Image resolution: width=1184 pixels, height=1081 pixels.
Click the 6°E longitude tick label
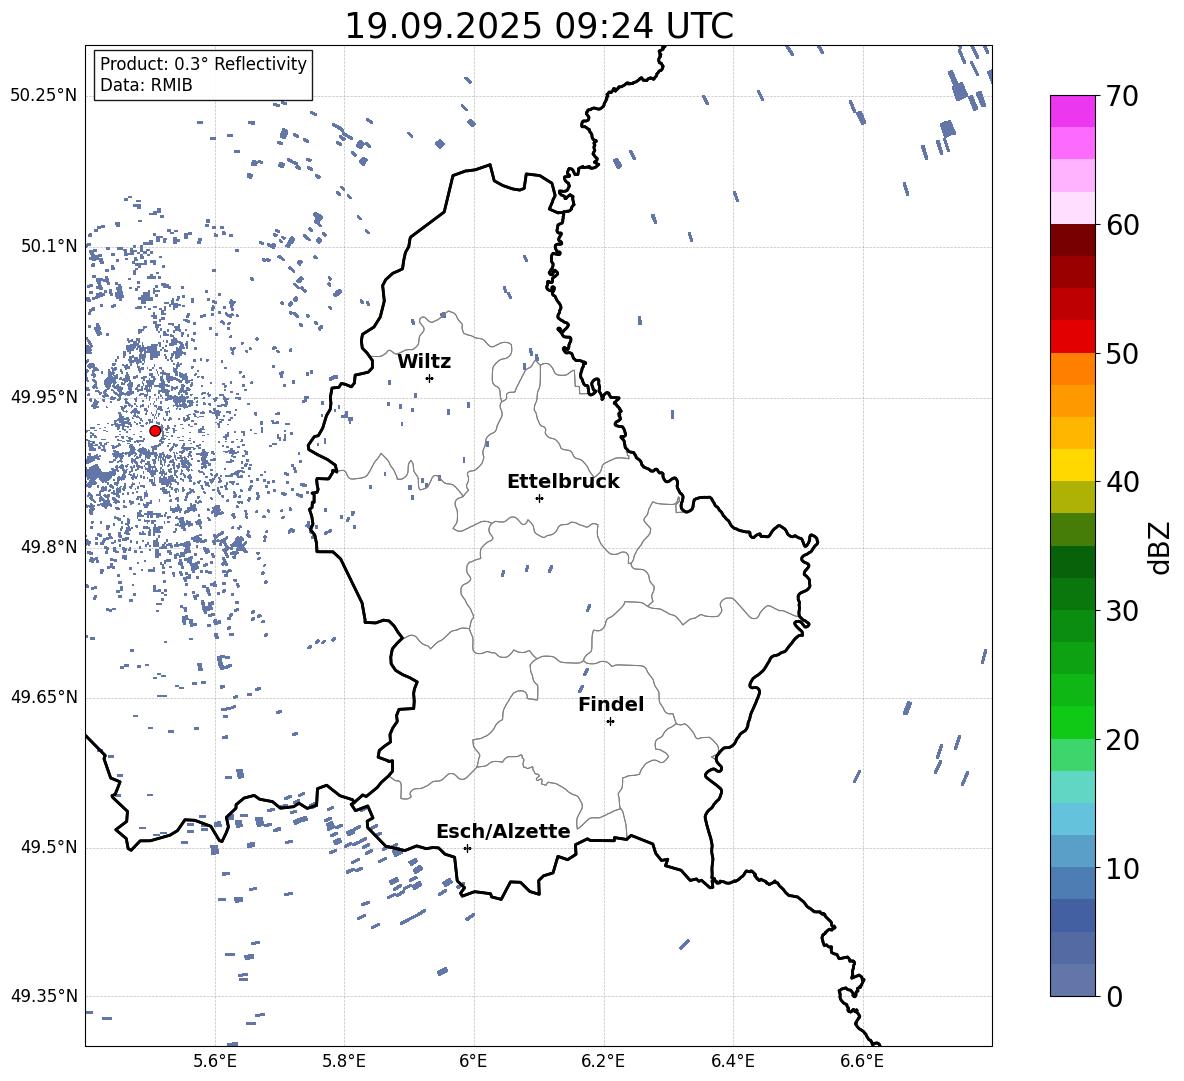[x=473, y=1061]
